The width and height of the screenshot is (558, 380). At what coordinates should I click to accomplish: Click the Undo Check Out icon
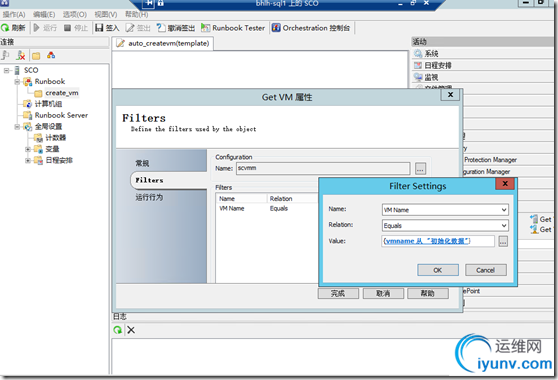161,28
